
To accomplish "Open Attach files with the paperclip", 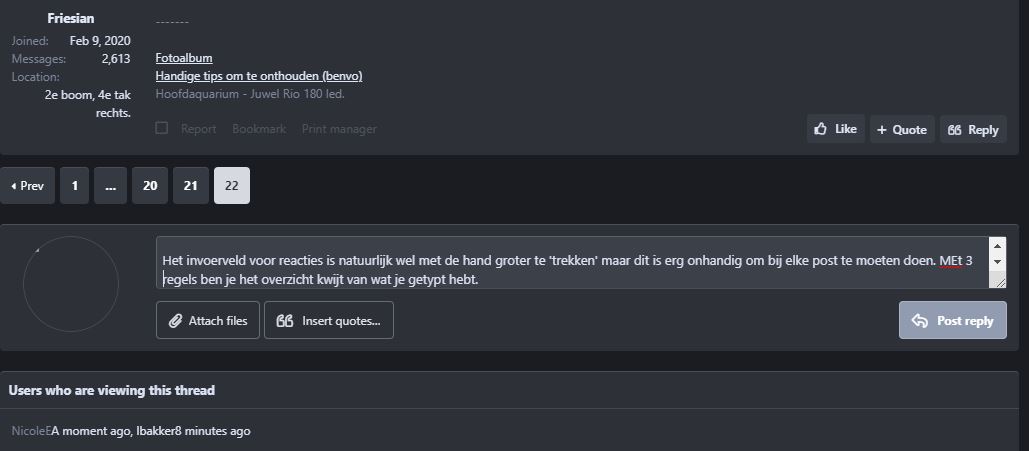I will click(x=208, y=321).
